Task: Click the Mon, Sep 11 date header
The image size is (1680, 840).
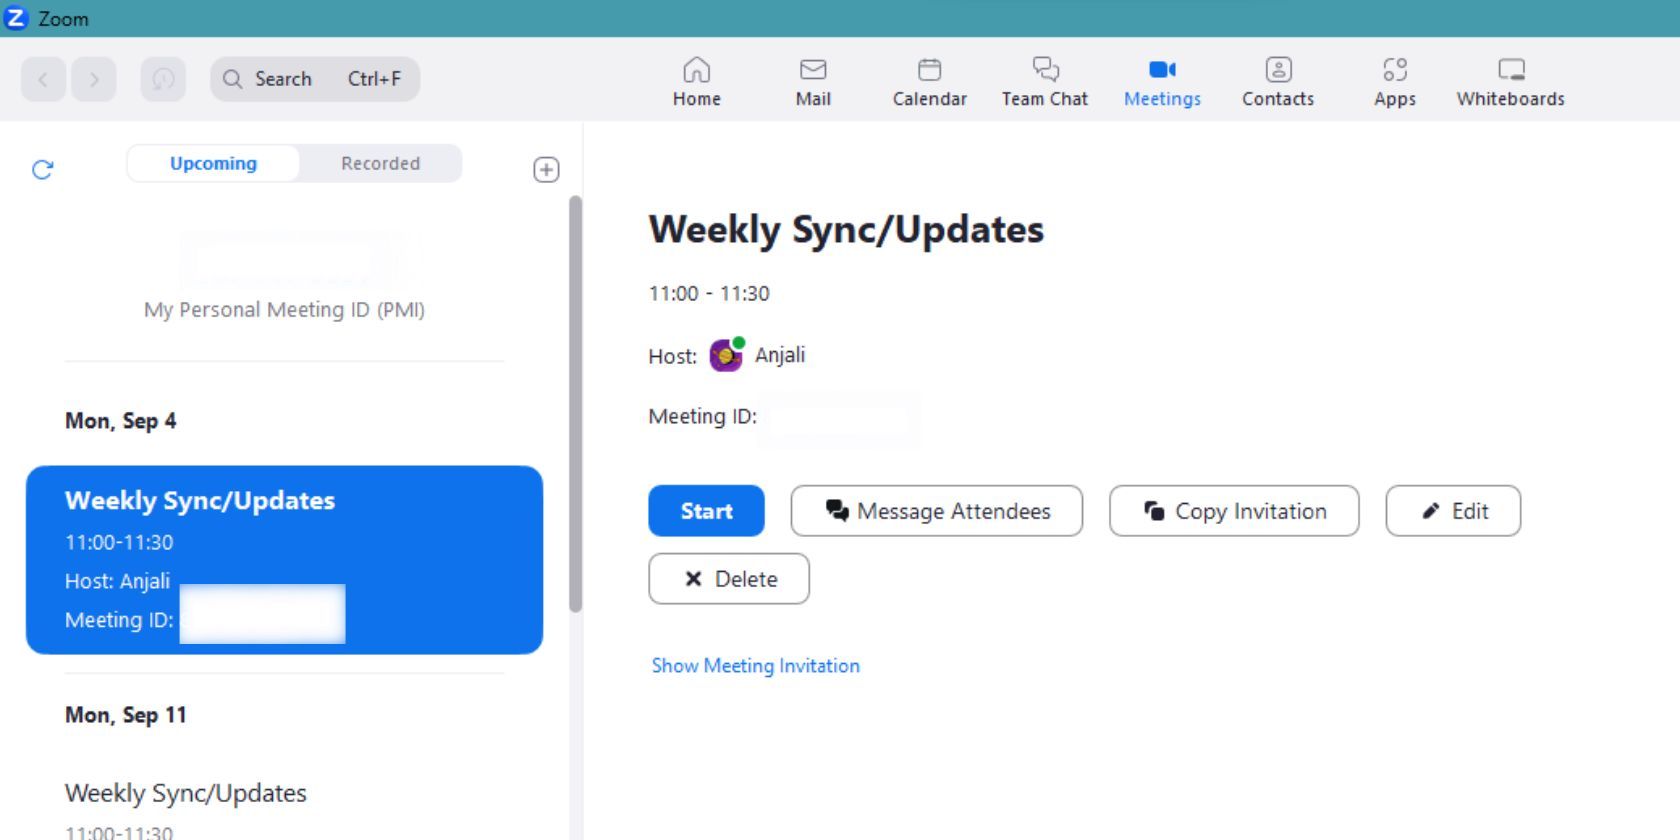Action: pos(126,715)
